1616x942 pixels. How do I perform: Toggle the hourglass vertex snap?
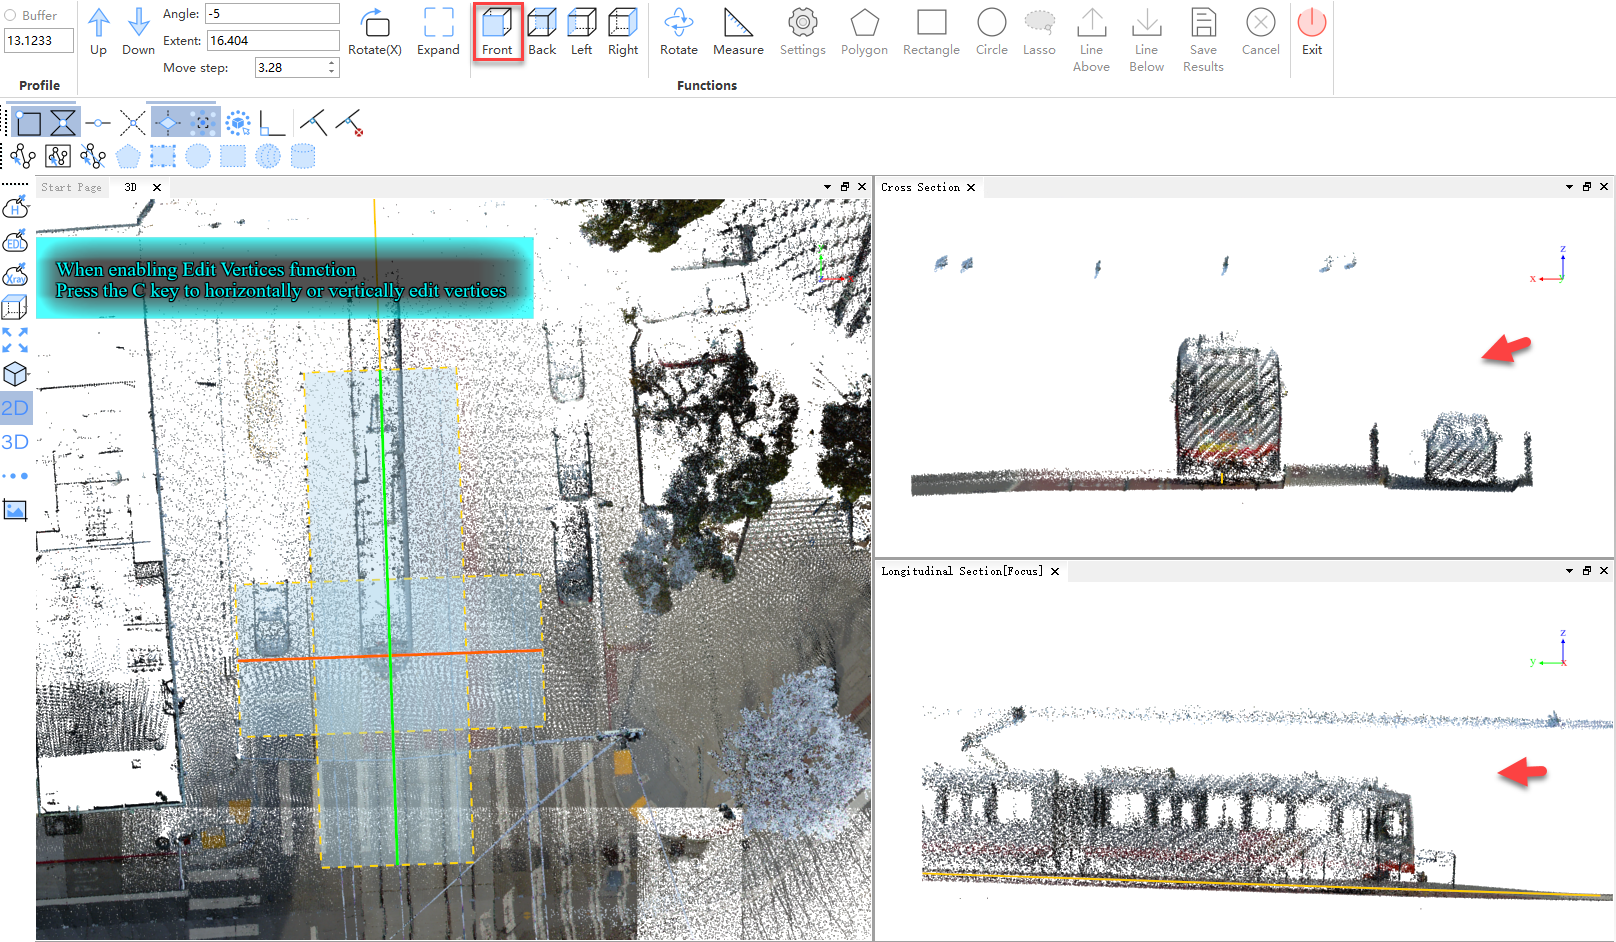pyautogui.click(x=63, y=123)
